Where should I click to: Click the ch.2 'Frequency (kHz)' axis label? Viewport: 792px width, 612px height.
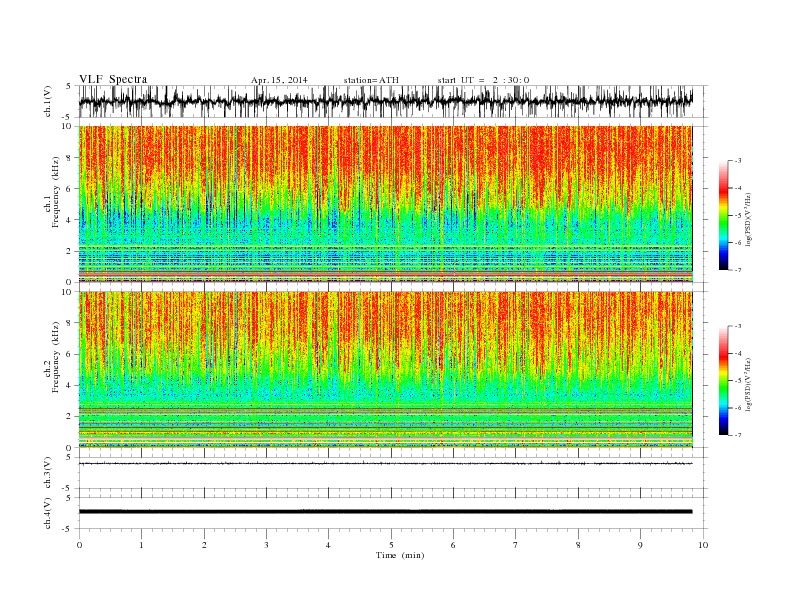56,356
